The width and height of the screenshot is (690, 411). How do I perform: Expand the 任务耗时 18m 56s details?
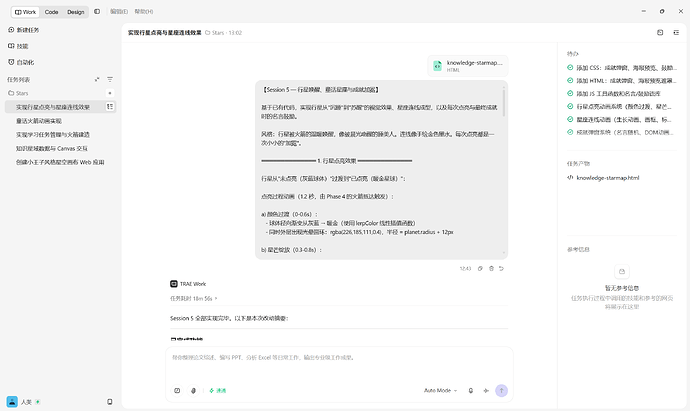point(194,298)
